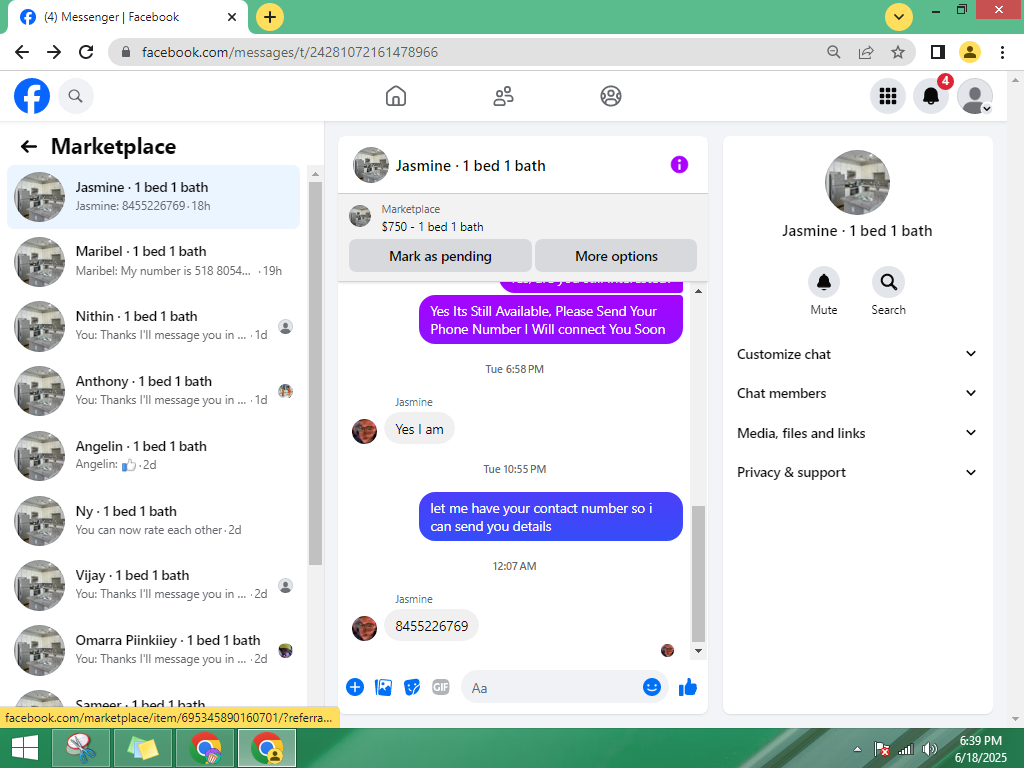
Task: Select the Nithin · 1 bed 1 bath chat
Action: [x=153, y=326]
